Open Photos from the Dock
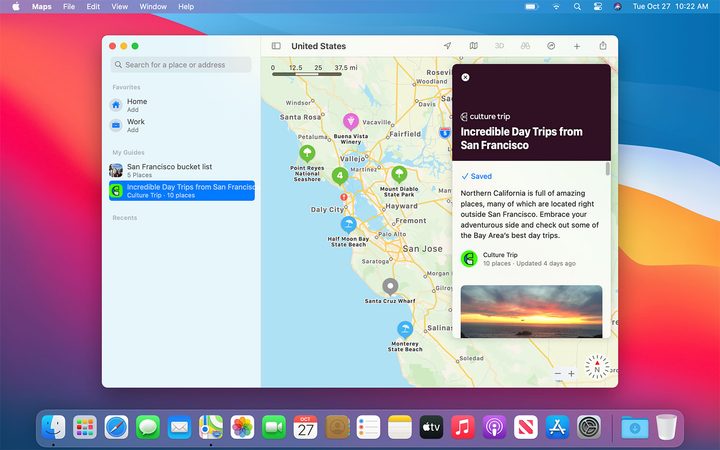 (x=242, y=427)
